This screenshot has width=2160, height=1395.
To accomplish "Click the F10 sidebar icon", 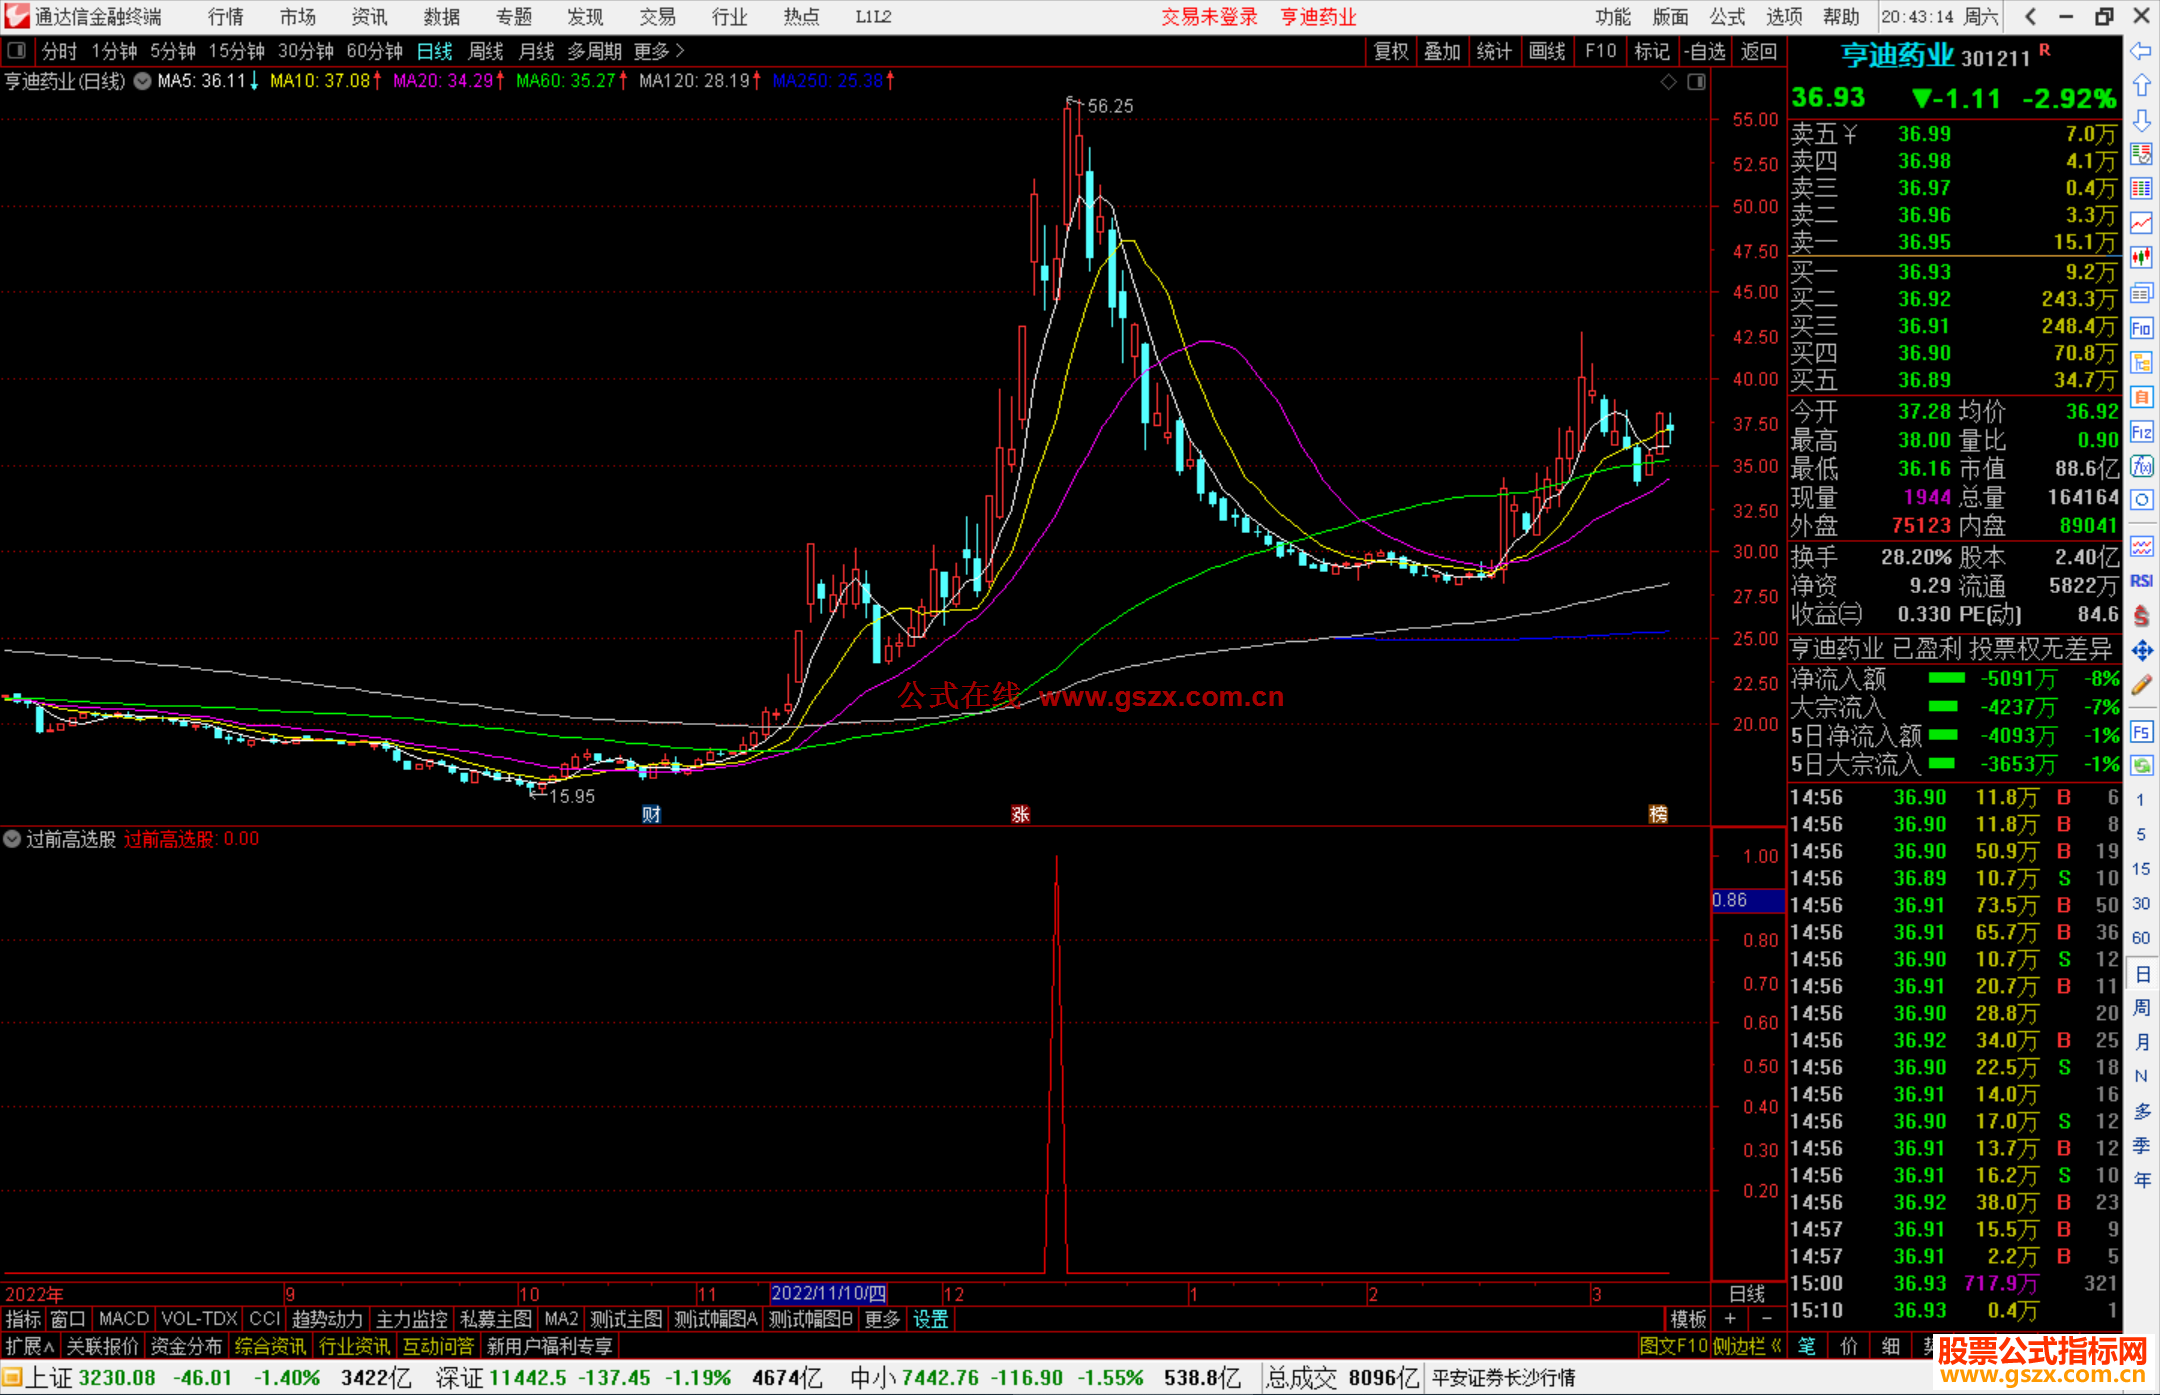I will tap(2141, 329).
